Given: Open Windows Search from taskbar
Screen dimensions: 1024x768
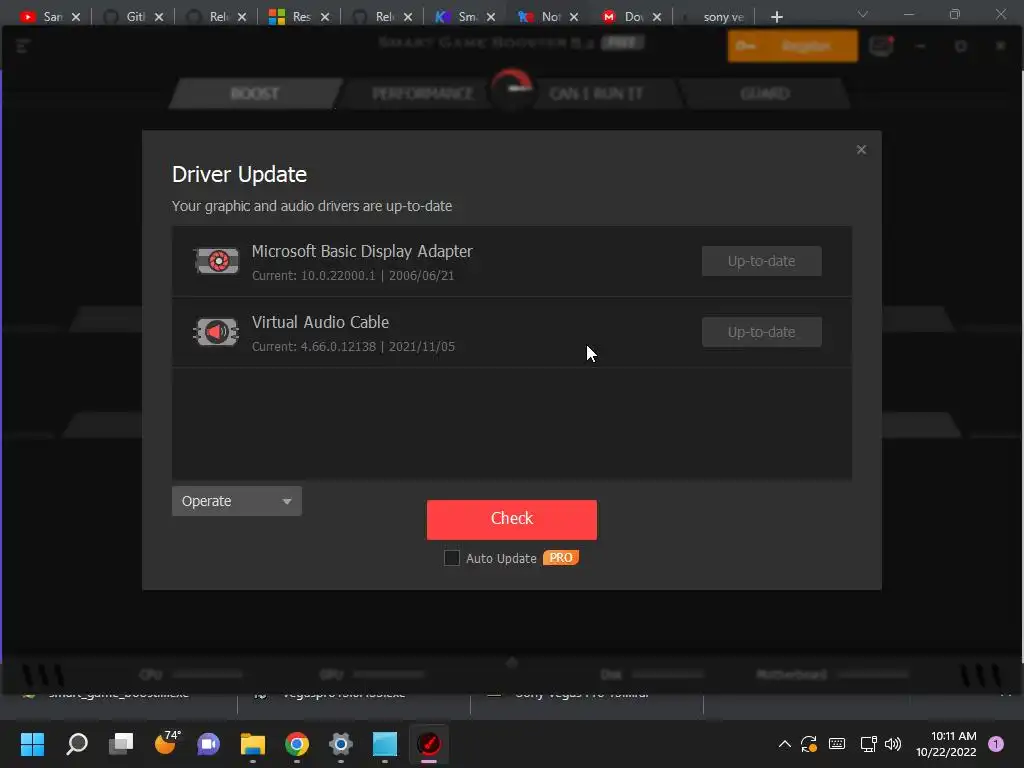Looking at the screenshot, I should click(77, 744).
